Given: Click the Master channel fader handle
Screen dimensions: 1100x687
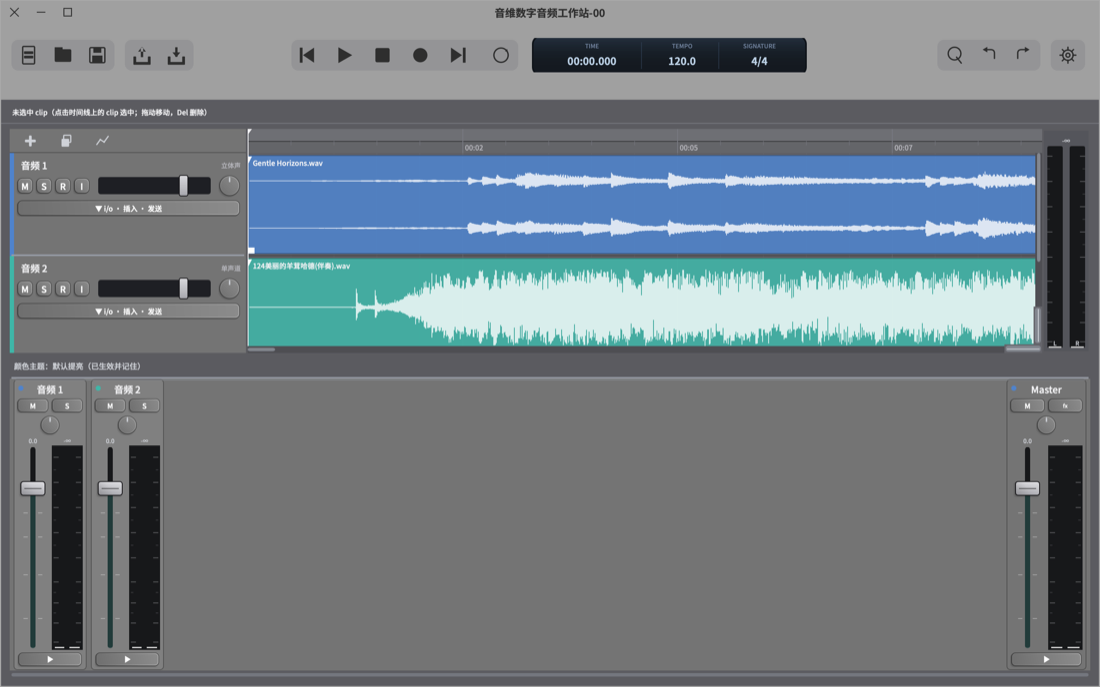Looking at the screenshot, I should click(1028, 488).
